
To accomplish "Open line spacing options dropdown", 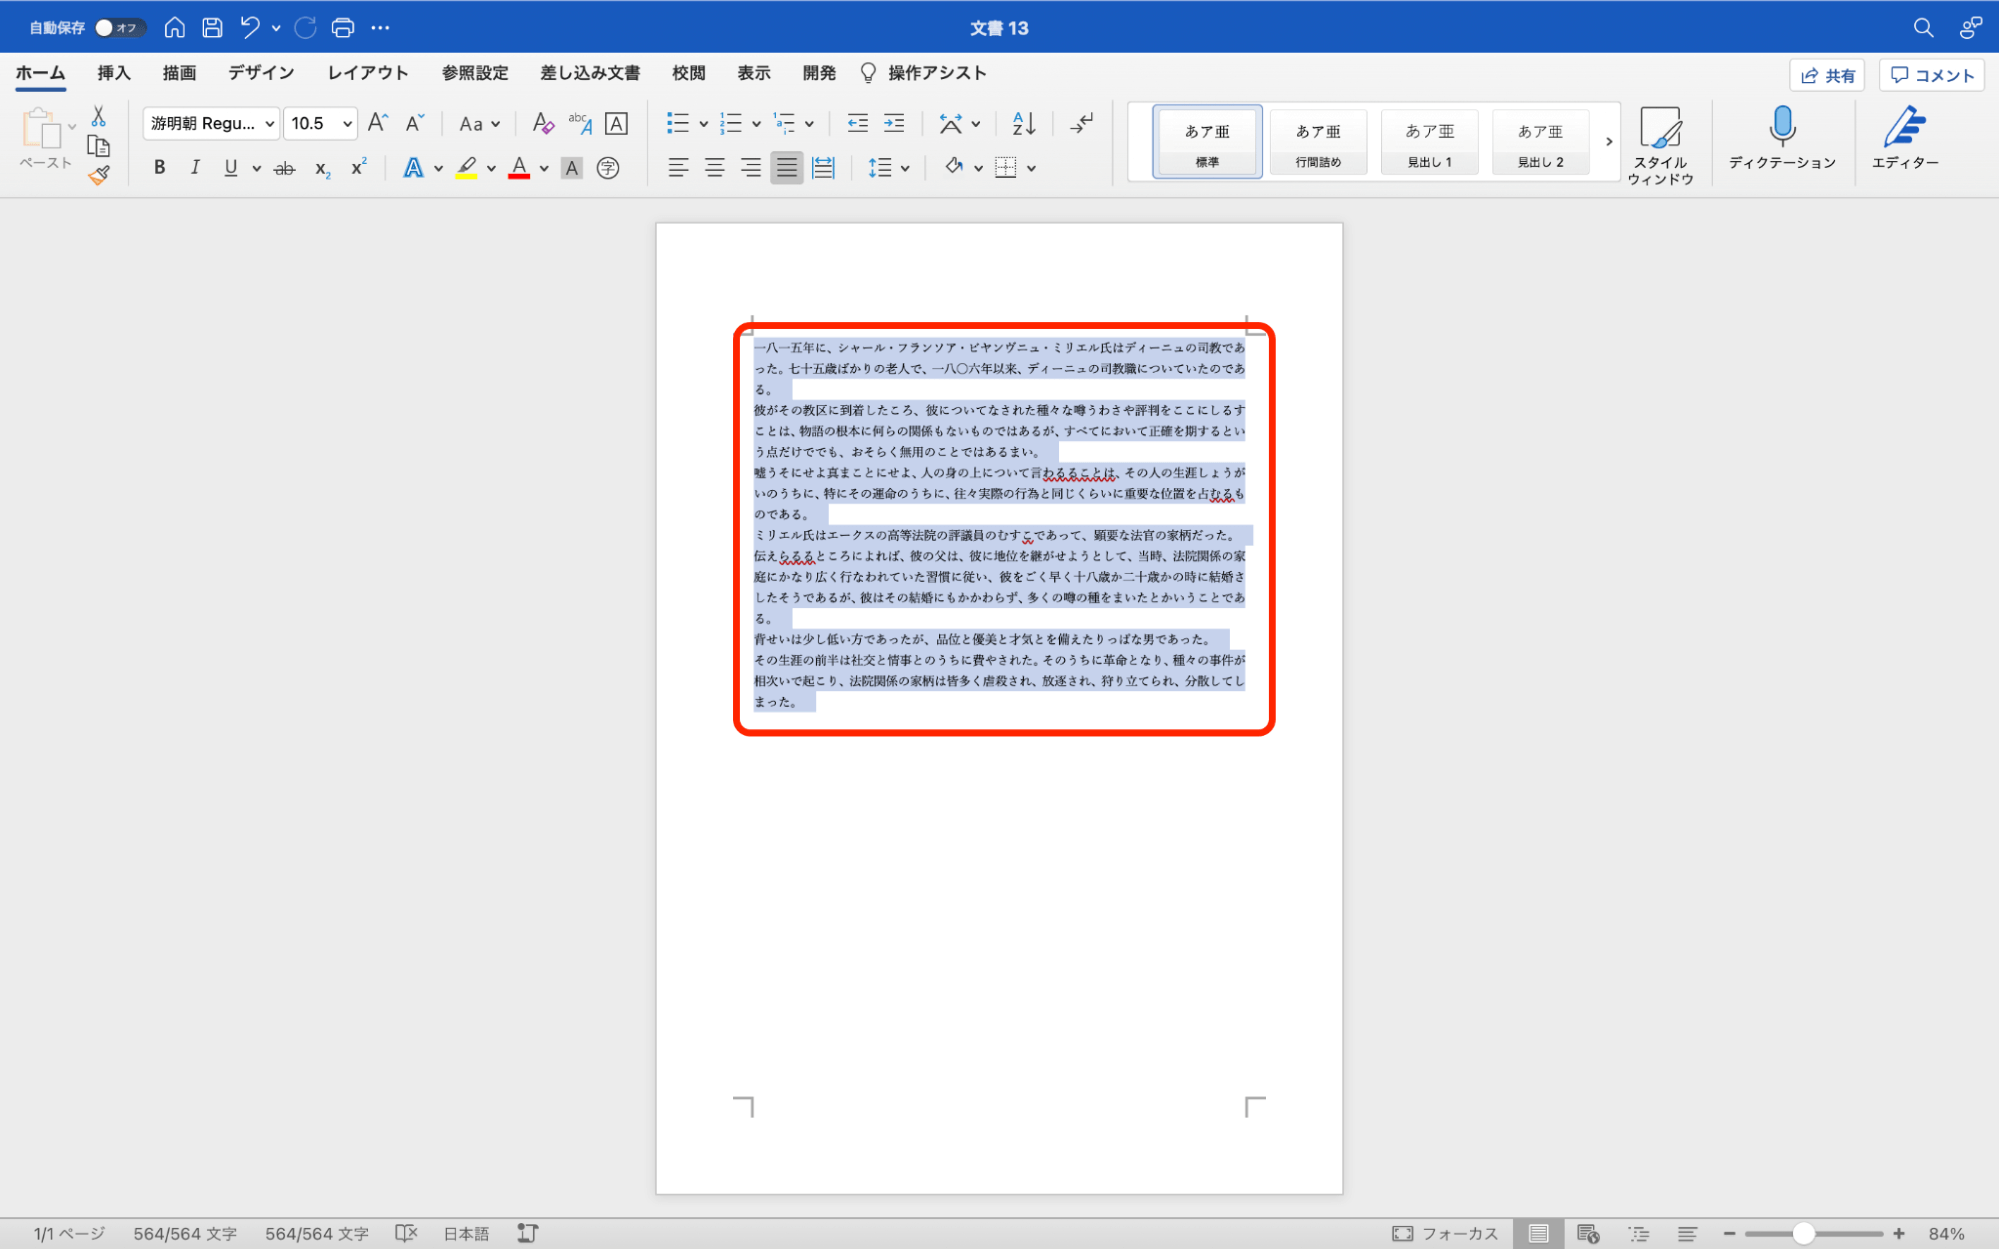I will click(905, 168).
